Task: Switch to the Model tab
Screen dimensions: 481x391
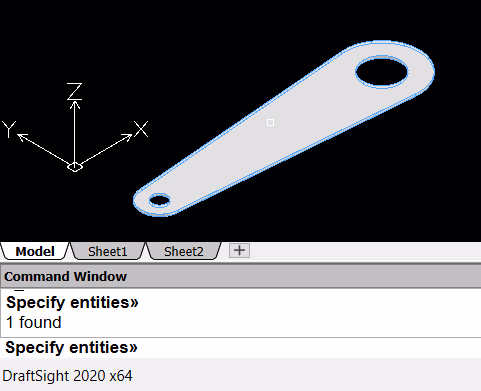Action: [x=35, y=251]
